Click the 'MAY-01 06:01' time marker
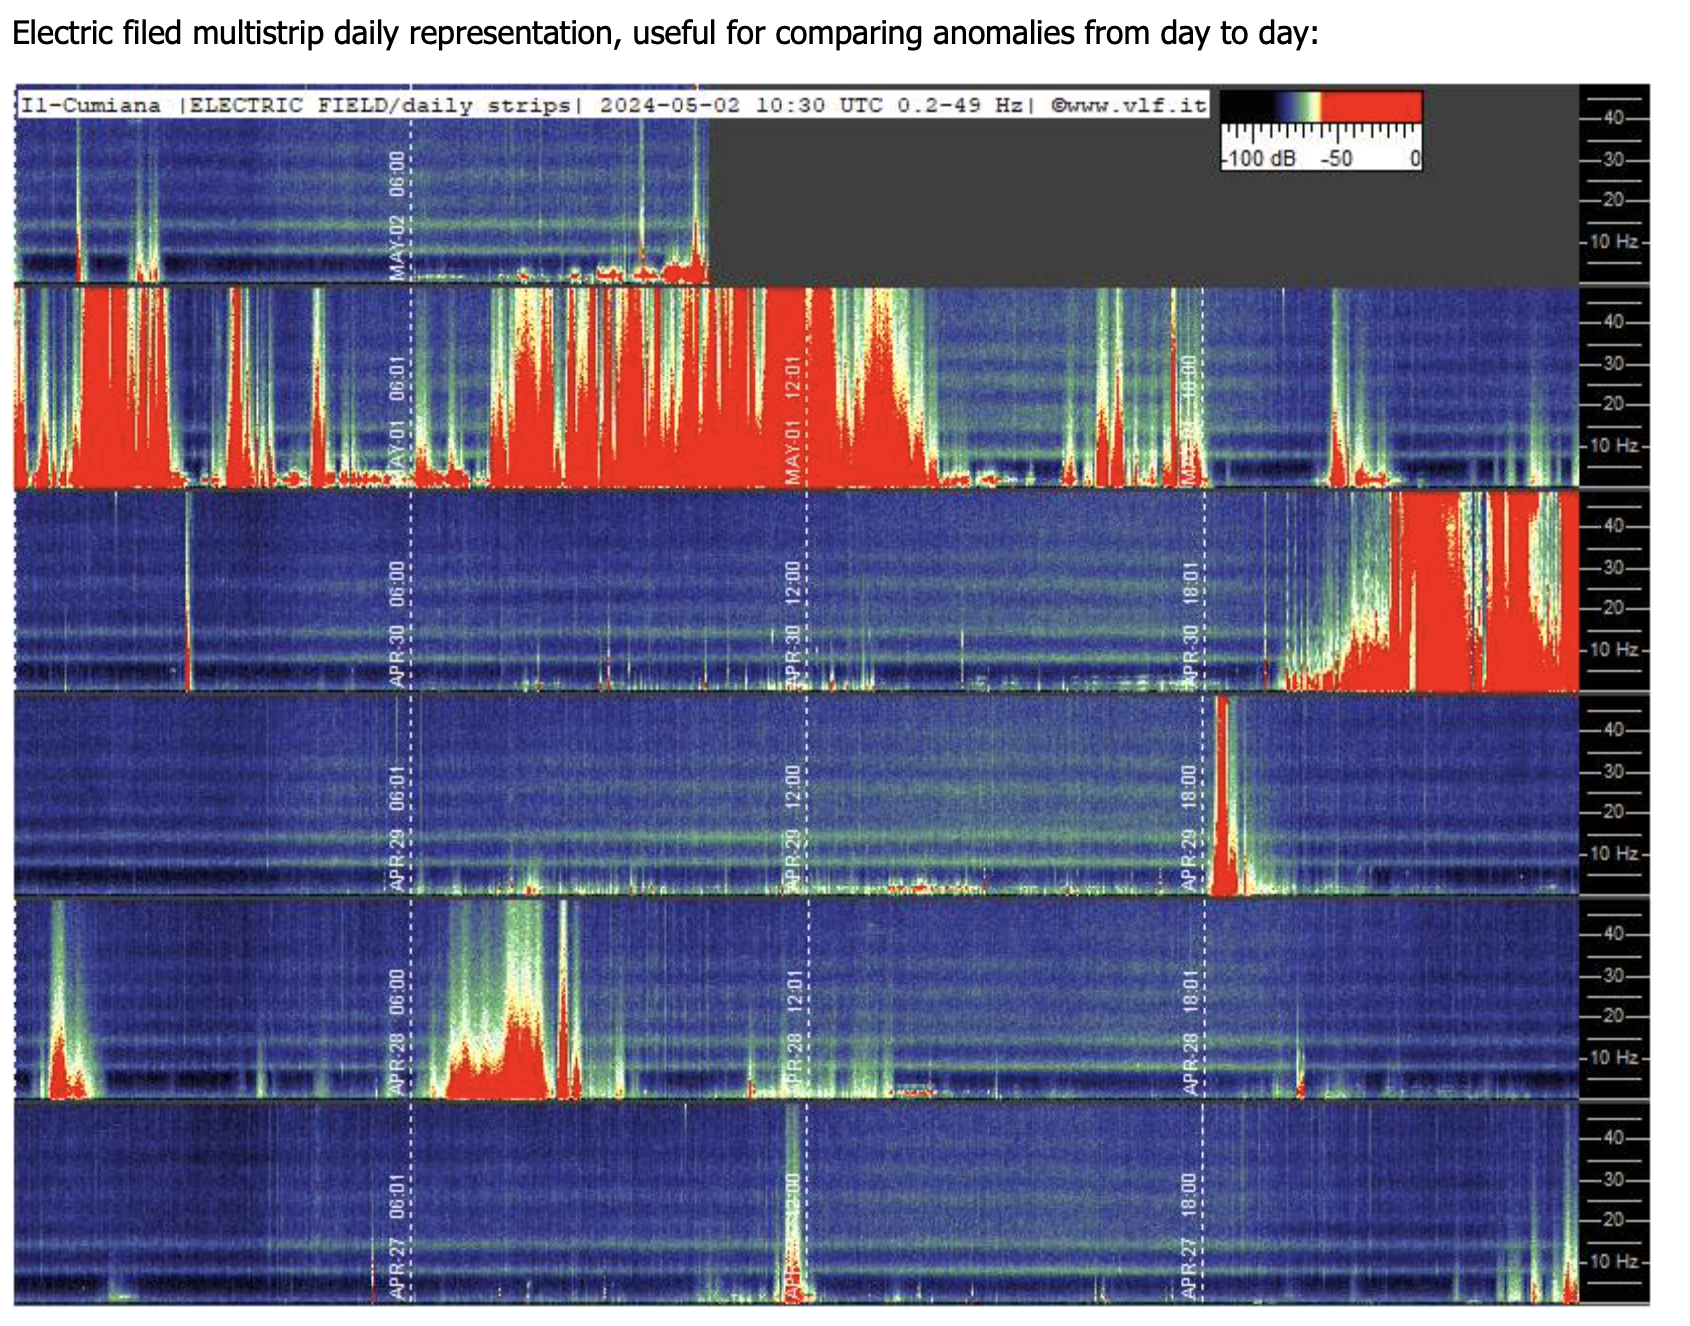Viewport: 1690px width, 1326px height. point(397,419)
